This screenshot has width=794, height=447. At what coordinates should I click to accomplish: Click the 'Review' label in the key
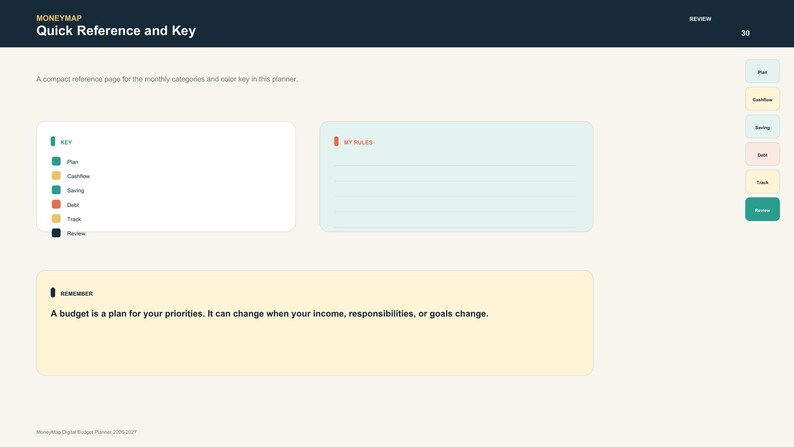(76, 233)
